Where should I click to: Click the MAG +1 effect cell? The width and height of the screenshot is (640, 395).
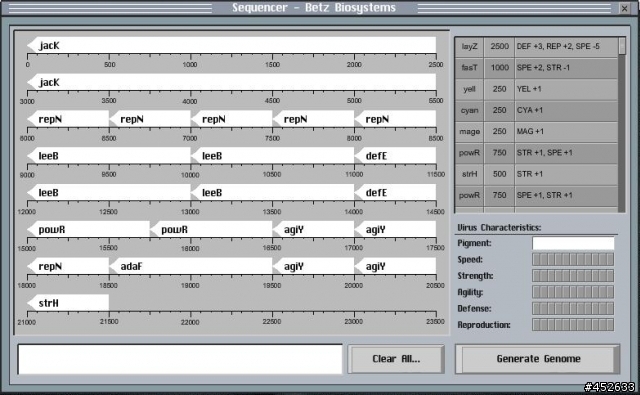[566, 131]
